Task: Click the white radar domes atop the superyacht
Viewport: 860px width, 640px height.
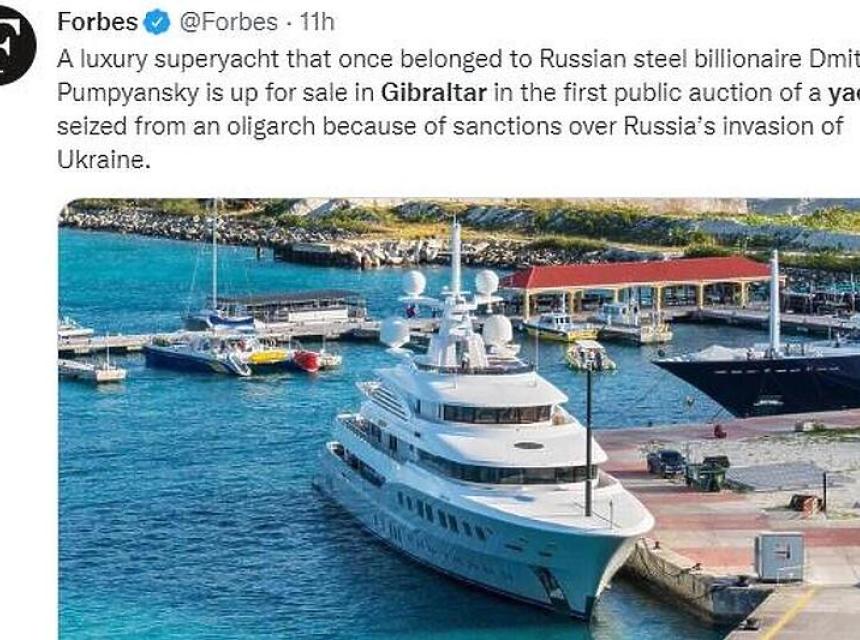Action: [x=450, y=300]
